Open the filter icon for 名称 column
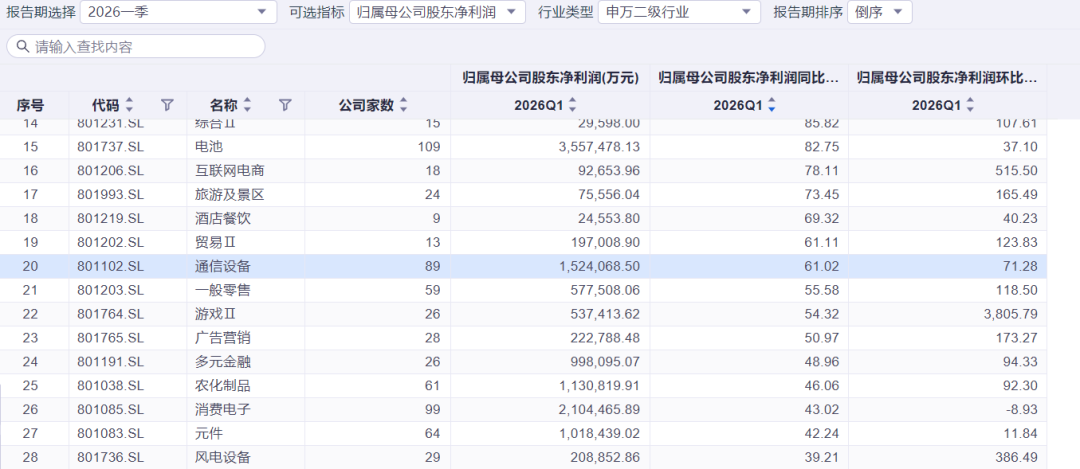 point(285,105)
